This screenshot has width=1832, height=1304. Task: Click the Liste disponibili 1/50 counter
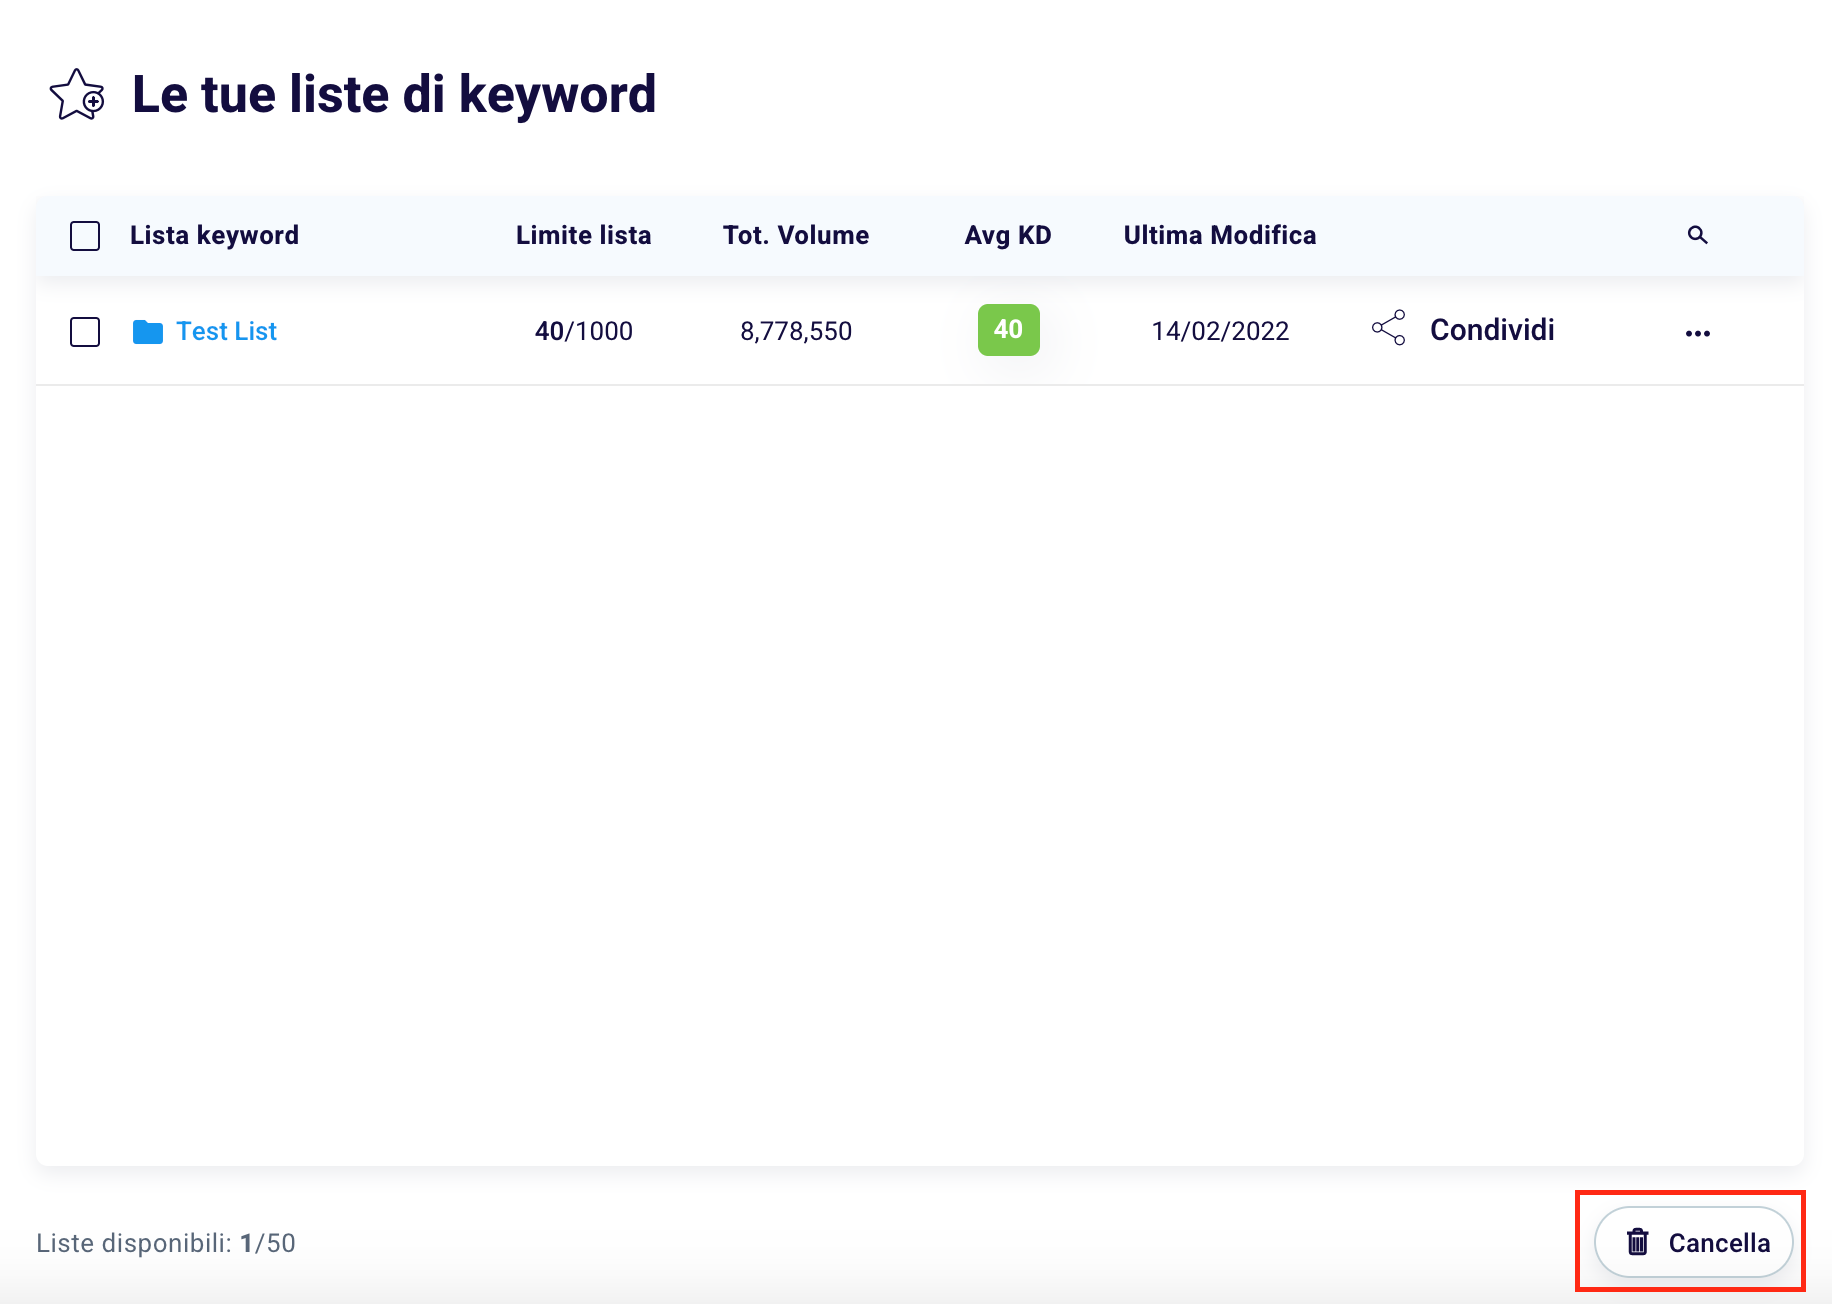pos(166,1243)
